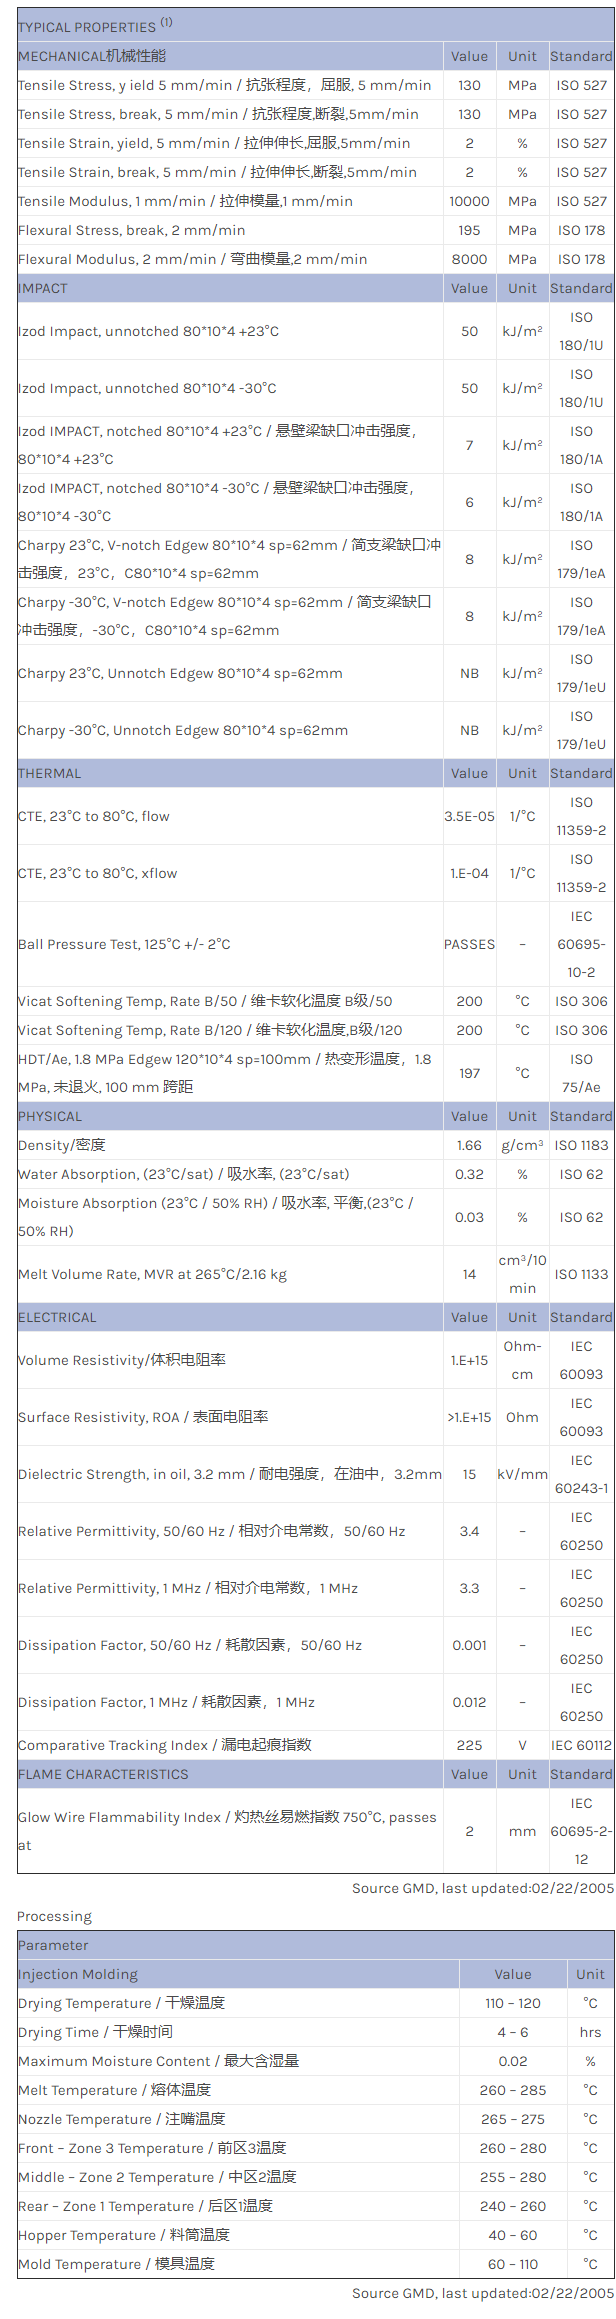Screen dimensions: 616x2319
Task: Click the Melt Volume Rate row label
Action: pyautogui.click(x=152, y=1274)
